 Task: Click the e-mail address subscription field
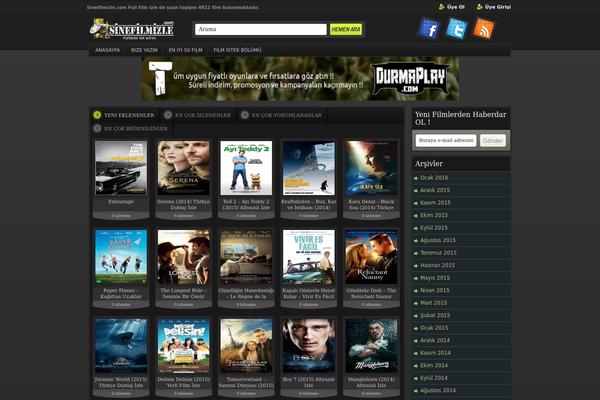[446, 140]
